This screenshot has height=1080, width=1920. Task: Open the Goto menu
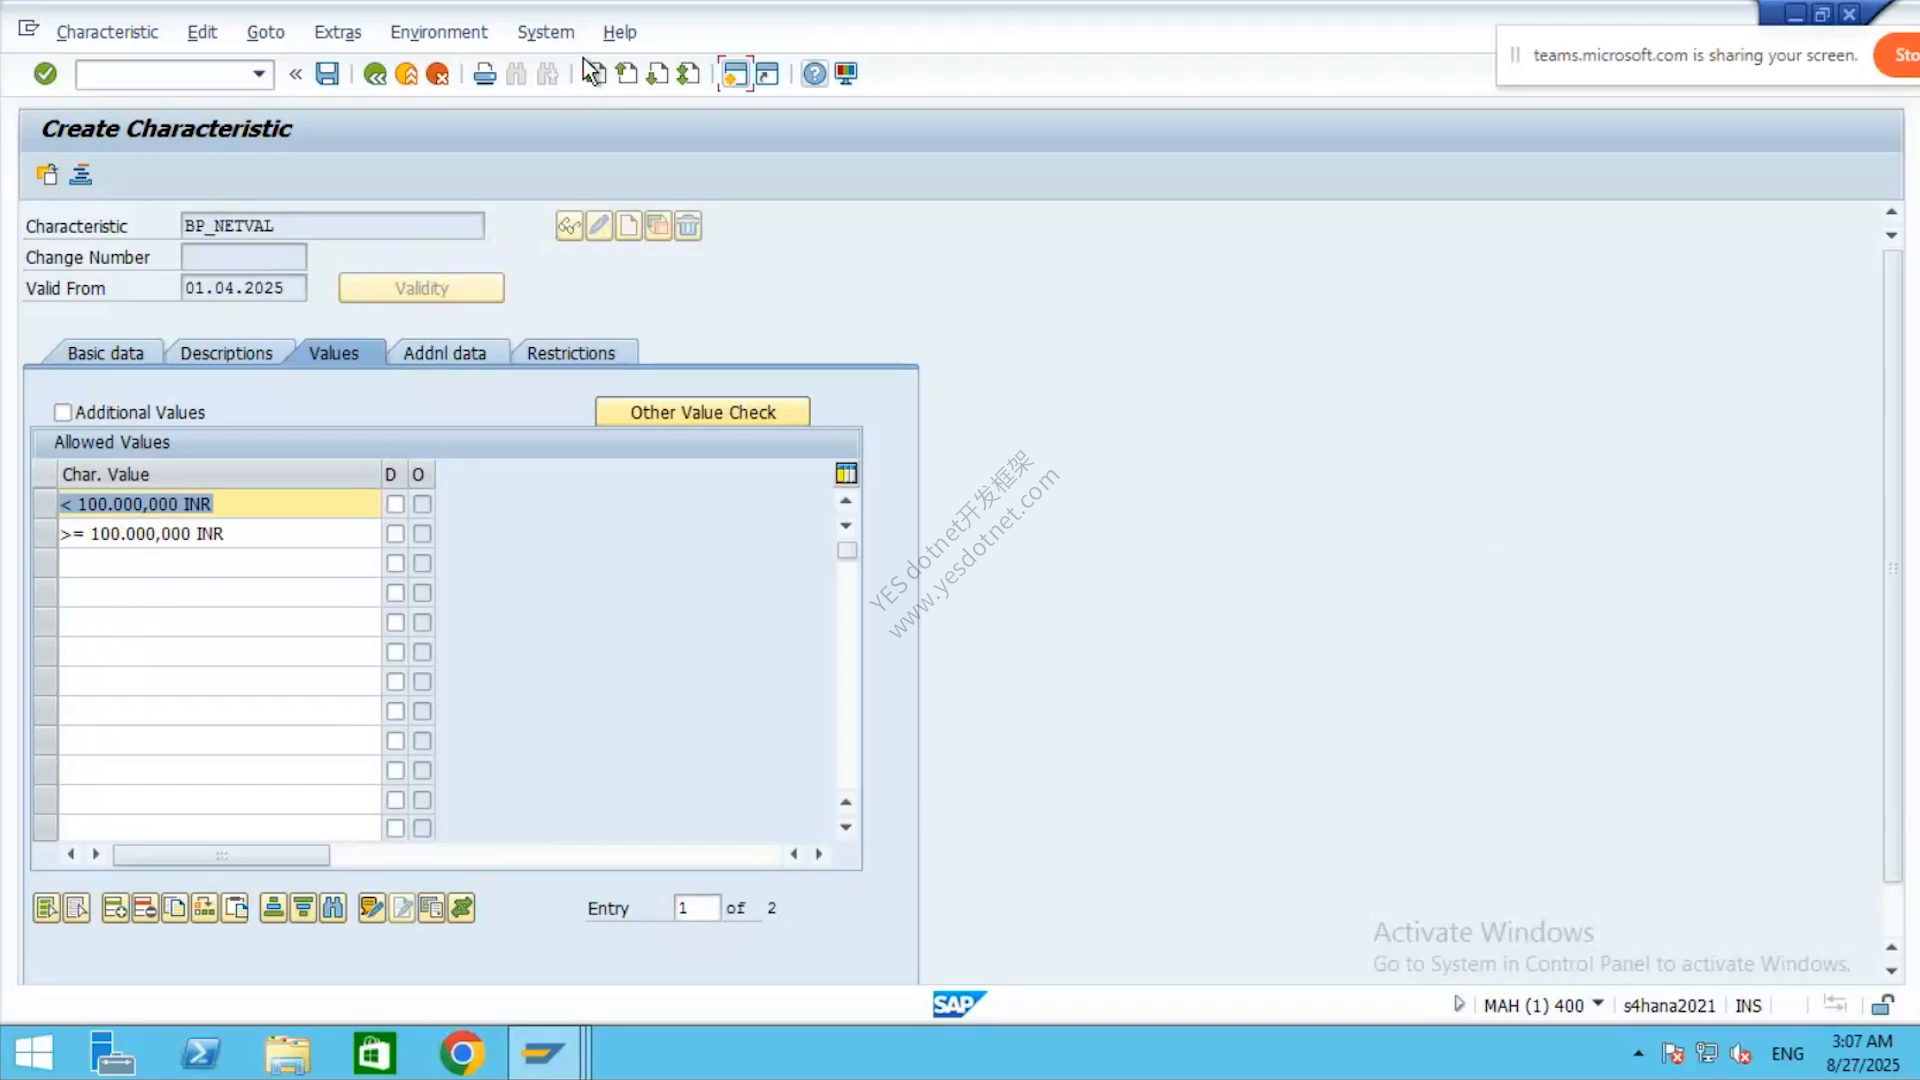click(x=266, y=32)
